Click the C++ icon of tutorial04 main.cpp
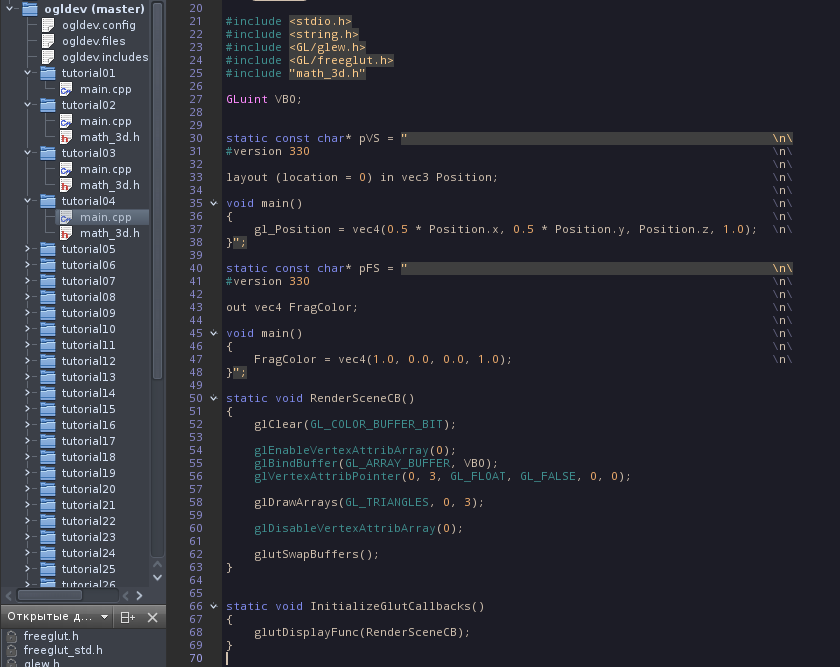 (66, 217)
